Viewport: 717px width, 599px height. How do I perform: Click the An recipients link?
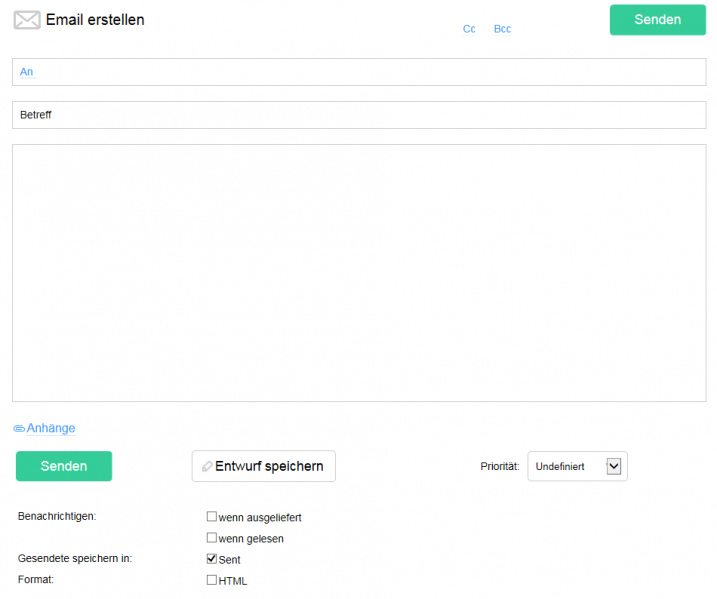pyautogui.click(x=27, y=72)
